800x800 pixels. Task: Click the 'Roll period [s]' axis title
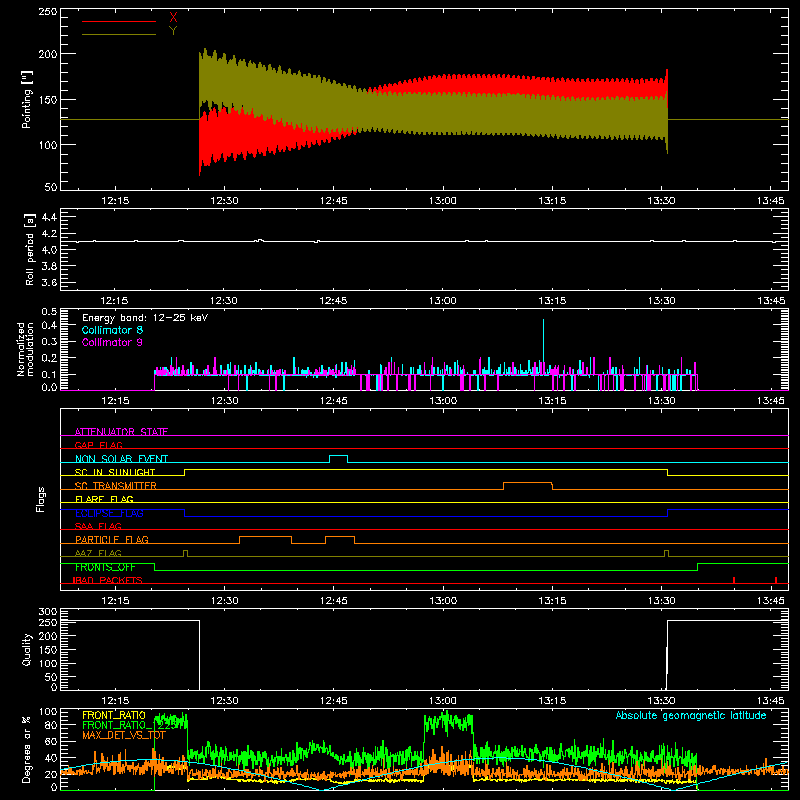pos(30,249)
